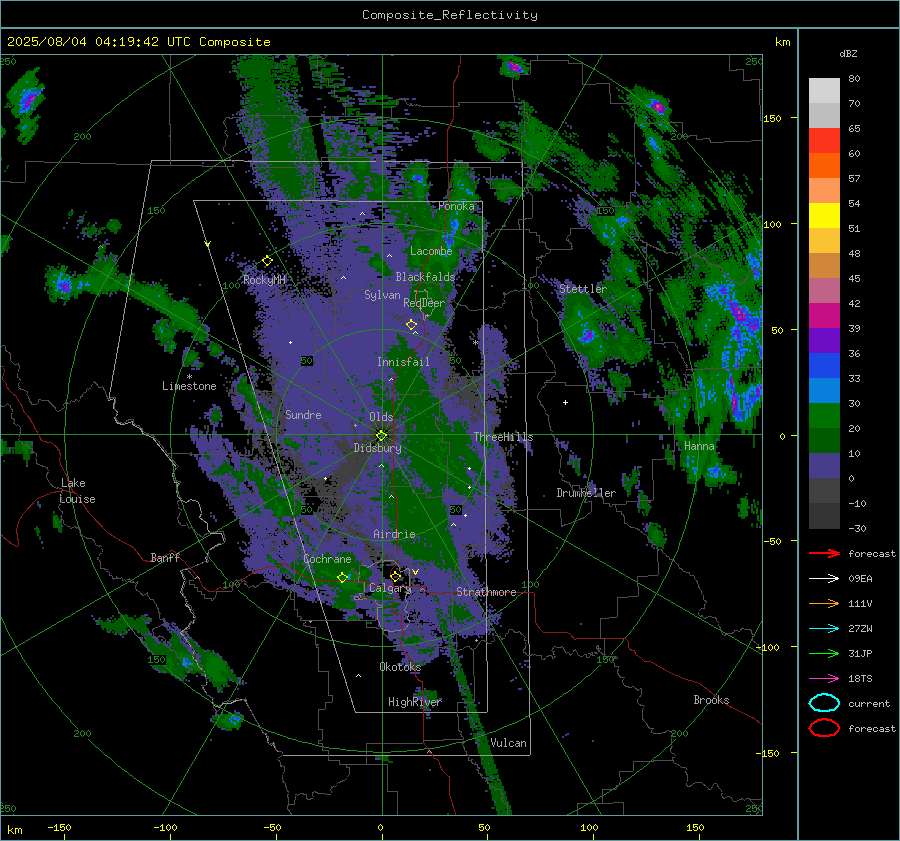Click the HighRiver city label
The image size is (900, 841).
(x=414, y=702)
